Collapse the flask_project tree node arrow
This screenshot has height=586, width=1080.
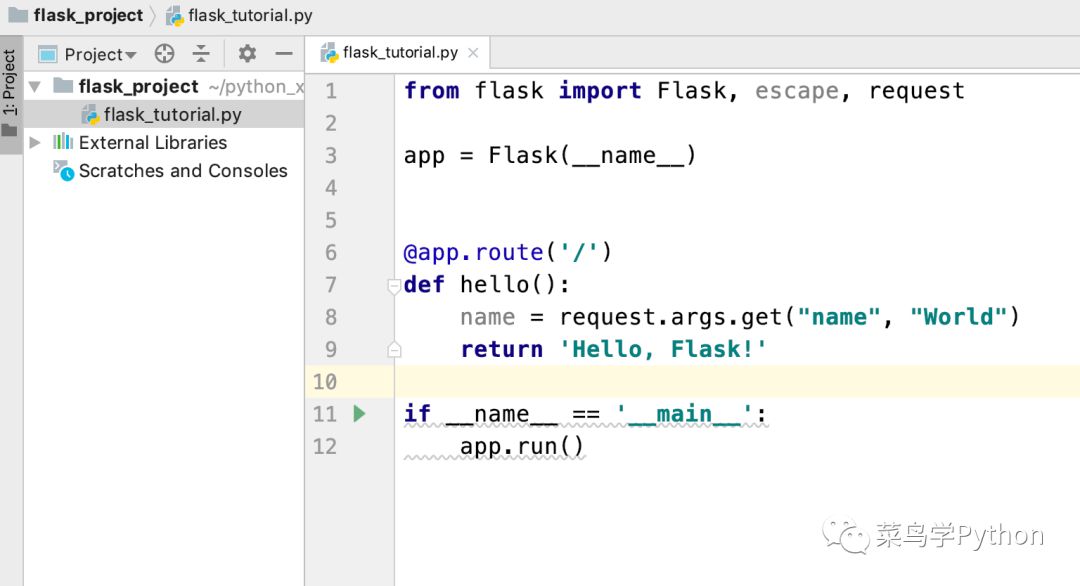click(x=35, y=87)
